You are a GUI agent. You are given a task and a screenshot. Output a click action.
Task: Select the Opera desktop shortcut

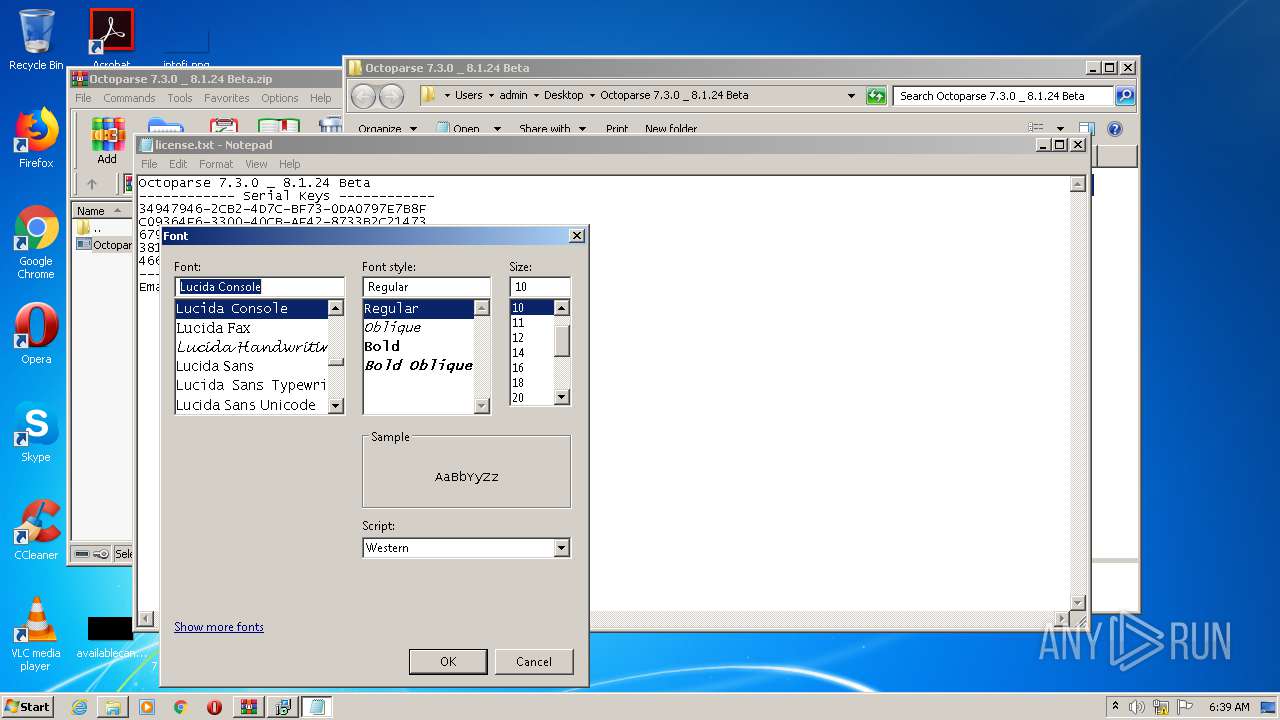(x=36, y=334)
